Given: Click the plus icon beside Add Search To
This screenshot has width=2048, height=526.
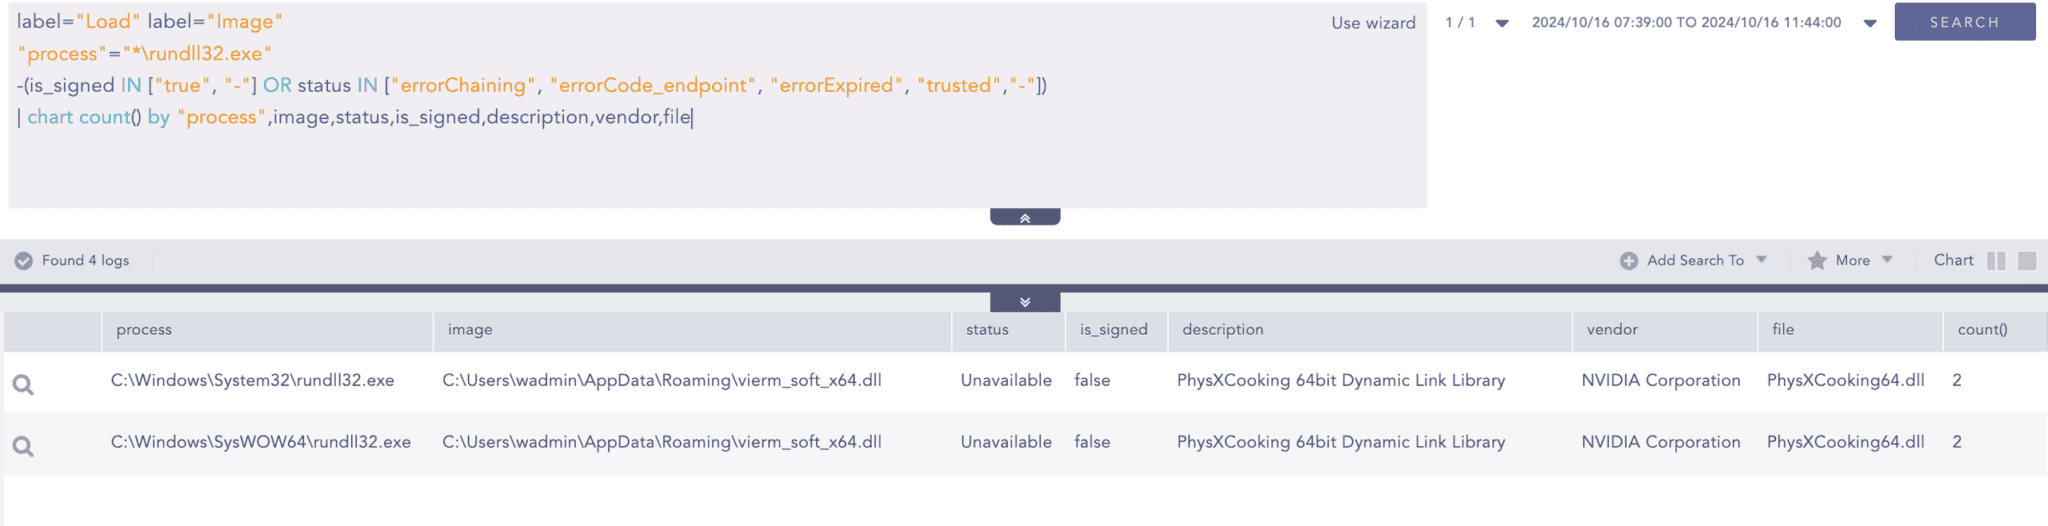Looking at the screenshot, I should coord(1629,261).
